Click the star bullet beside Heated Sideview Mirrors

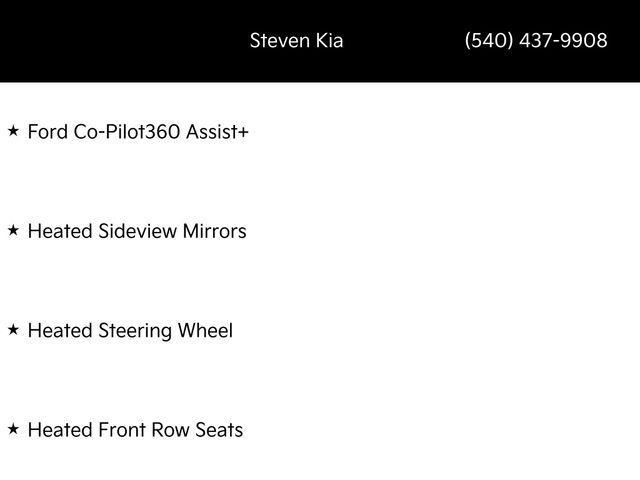click(x=13, y=230)
